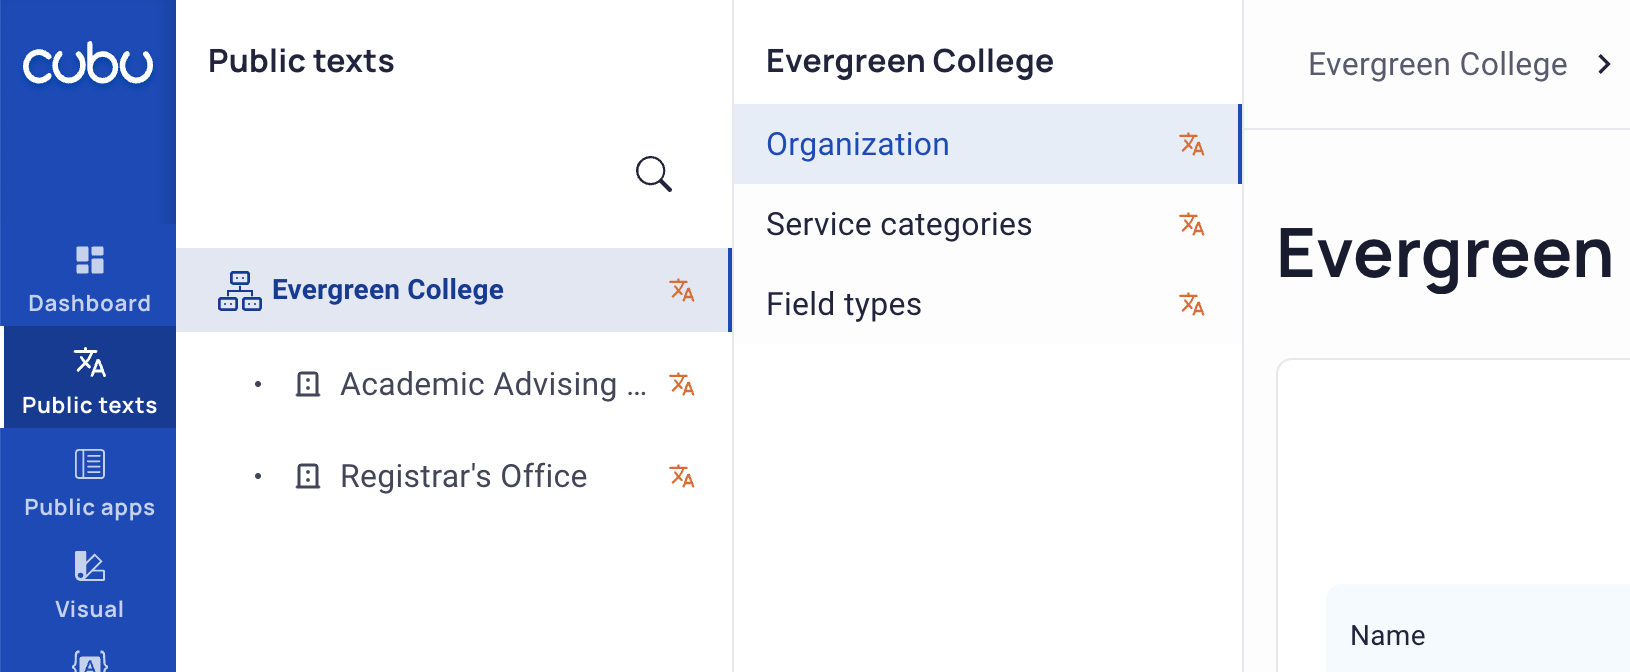Click building icon beside Registrar's Office
Screen dimensions: 1630x672
tap(308, 476)
